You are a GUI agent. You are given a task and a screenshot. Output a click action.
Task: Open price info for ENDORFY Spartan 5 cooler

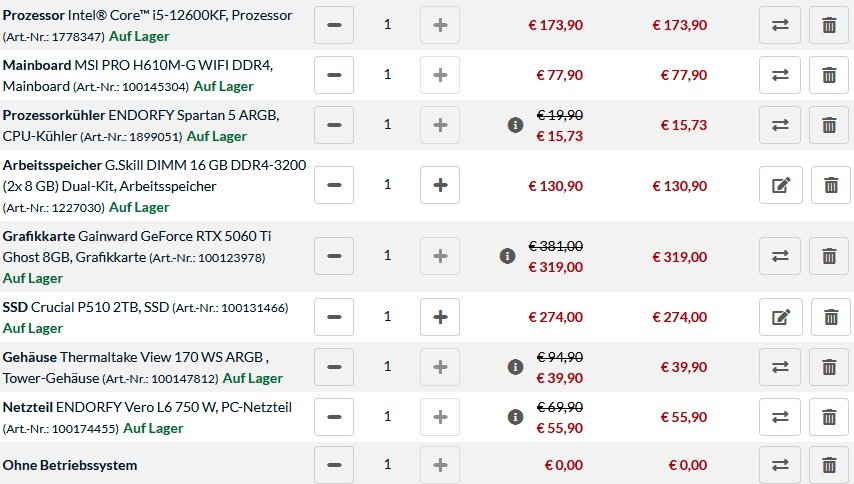tap(515, 125)
